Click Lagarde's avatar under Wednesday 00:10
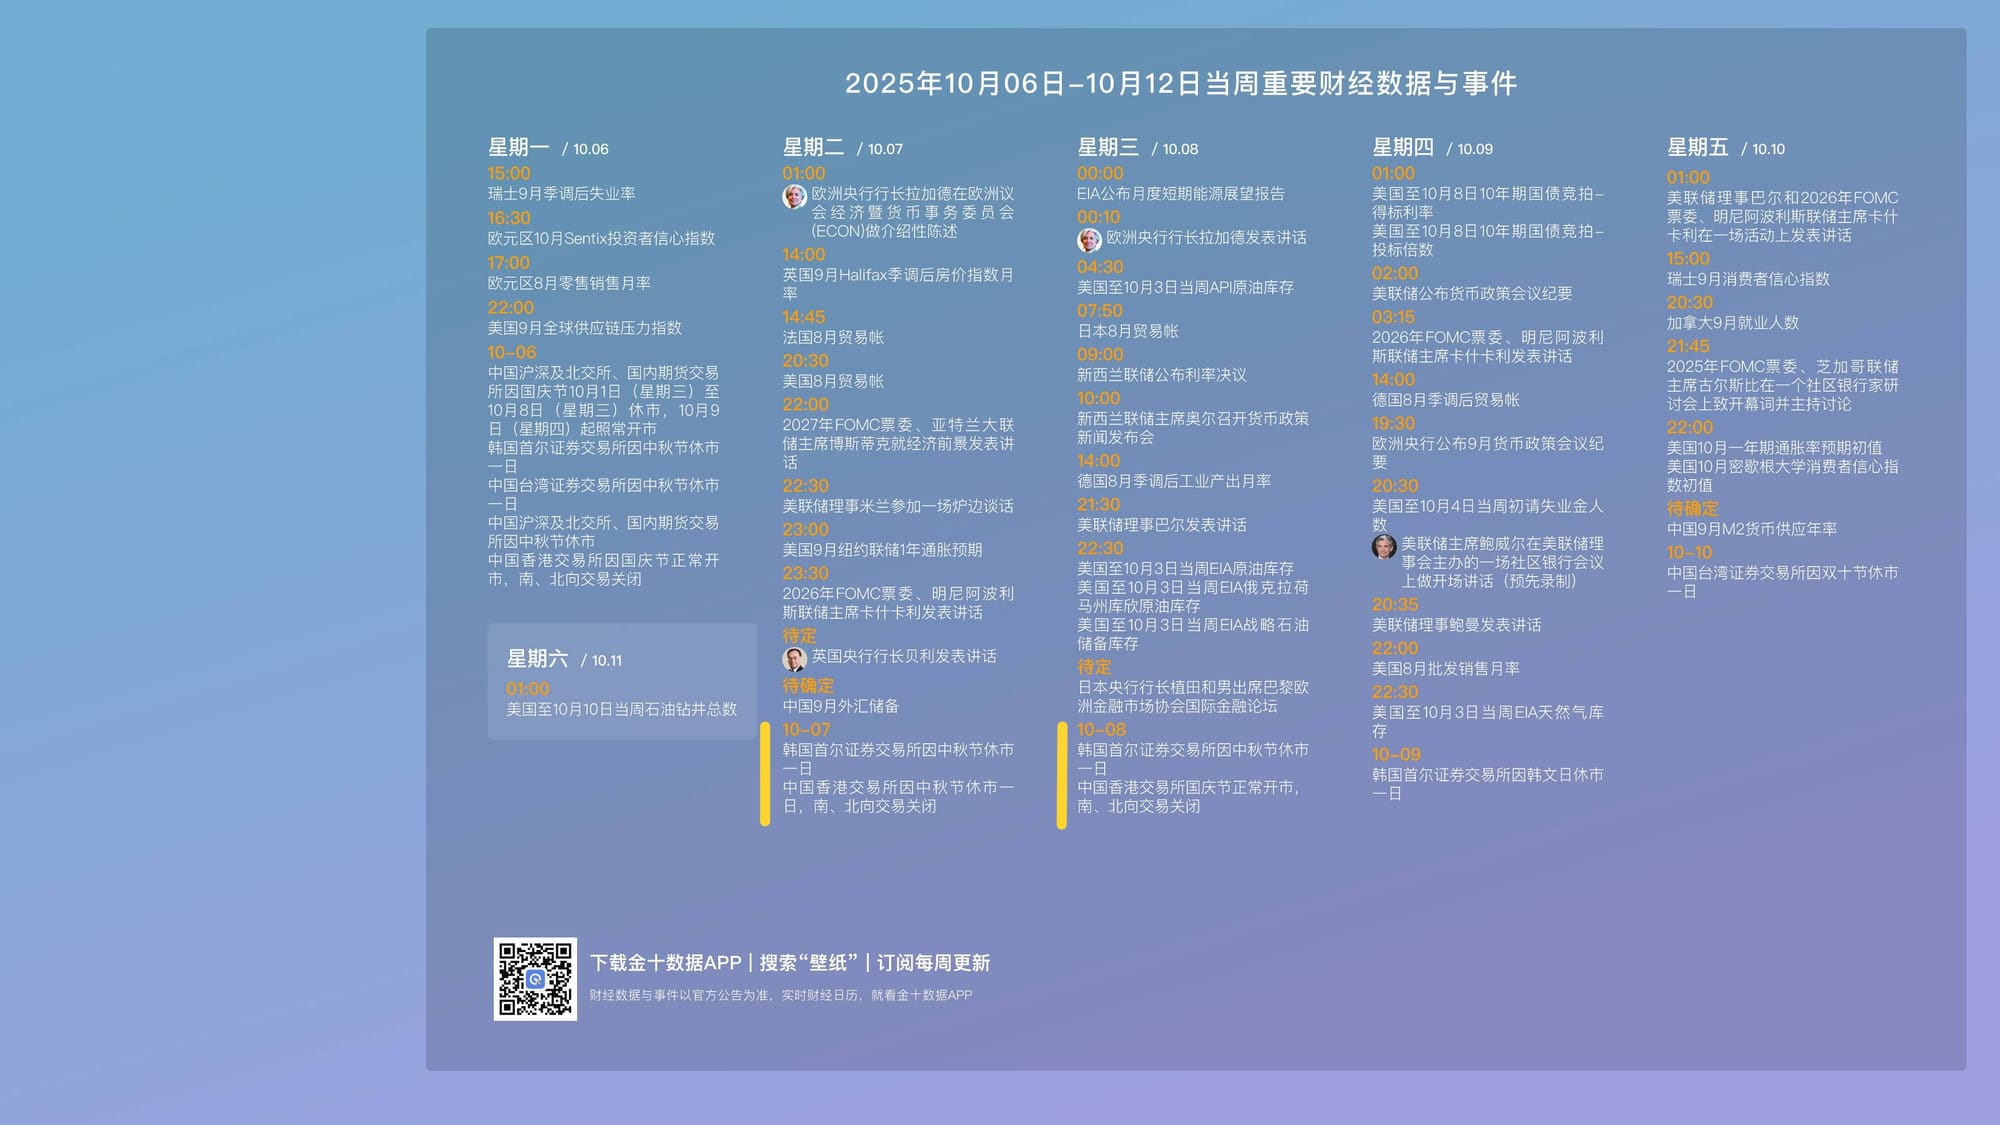The width and height of the screenshot is (2000, 1125). coord(1088,239)
